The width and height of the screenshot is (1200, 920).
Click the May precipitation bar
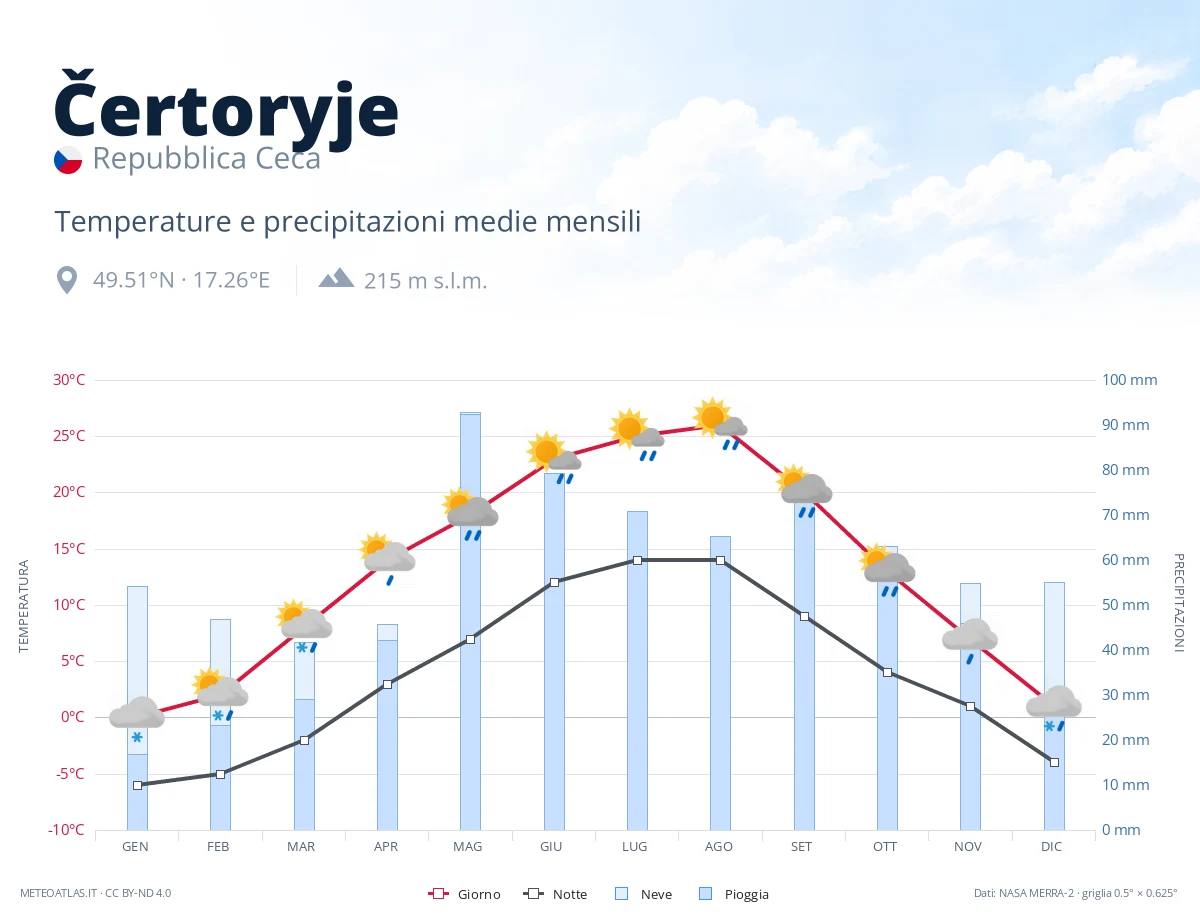pyautogui.click(x=470, y=621)
